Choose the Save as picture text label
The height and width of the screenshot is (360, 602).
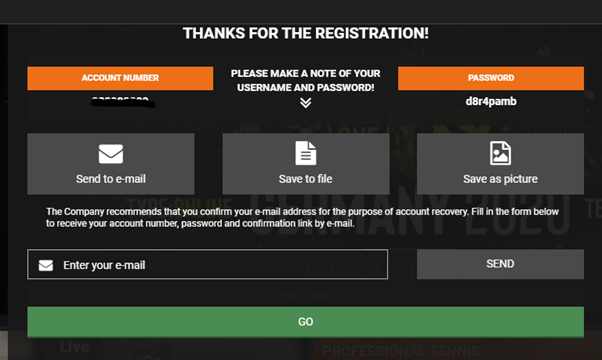[500, 179]
